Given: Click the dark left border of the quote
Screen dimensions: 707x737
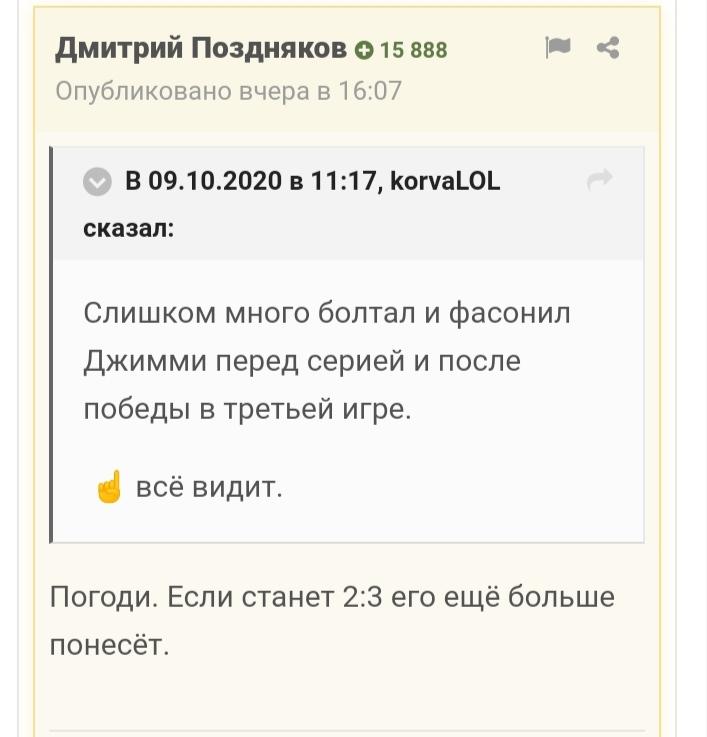Looking at the screenshot, I should click(51, 345).
